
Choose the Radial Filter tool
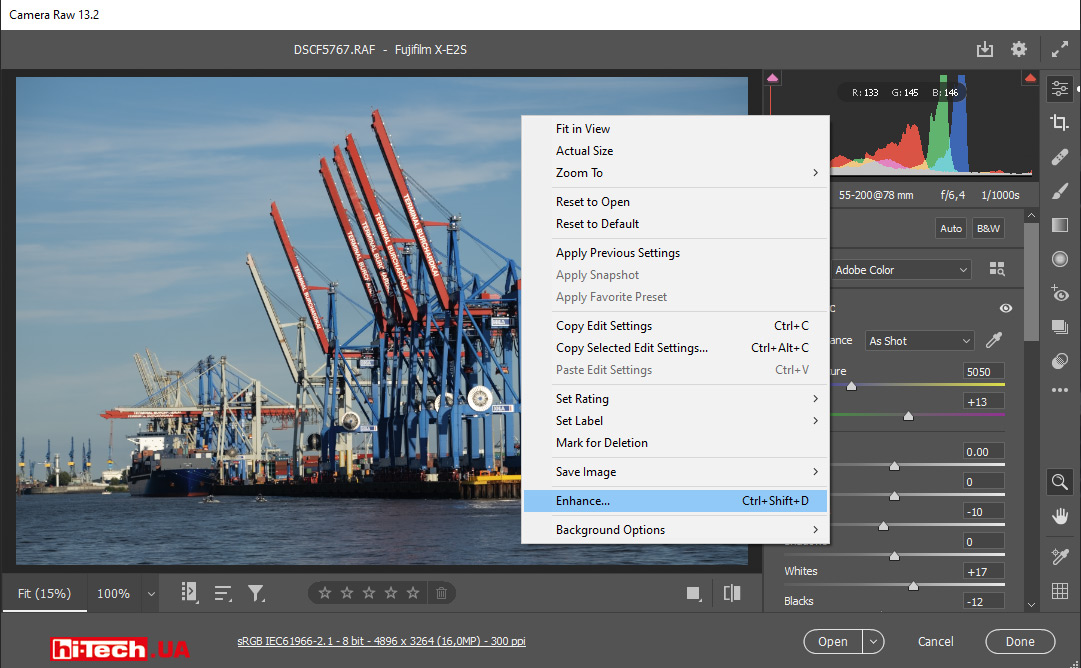click(x=1060, y=259)
